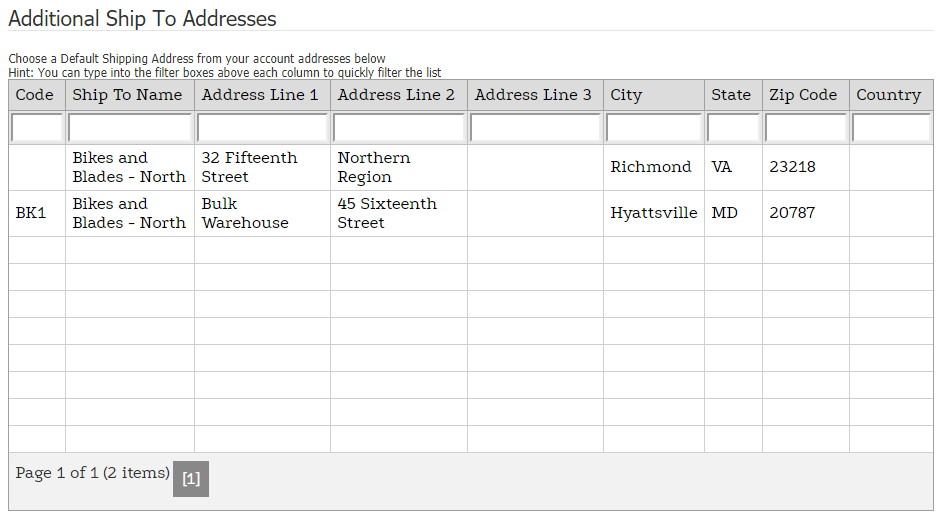The height and width of the screenshot is (523, 944).
Task: Click the State column header
Action: point(731,95)
